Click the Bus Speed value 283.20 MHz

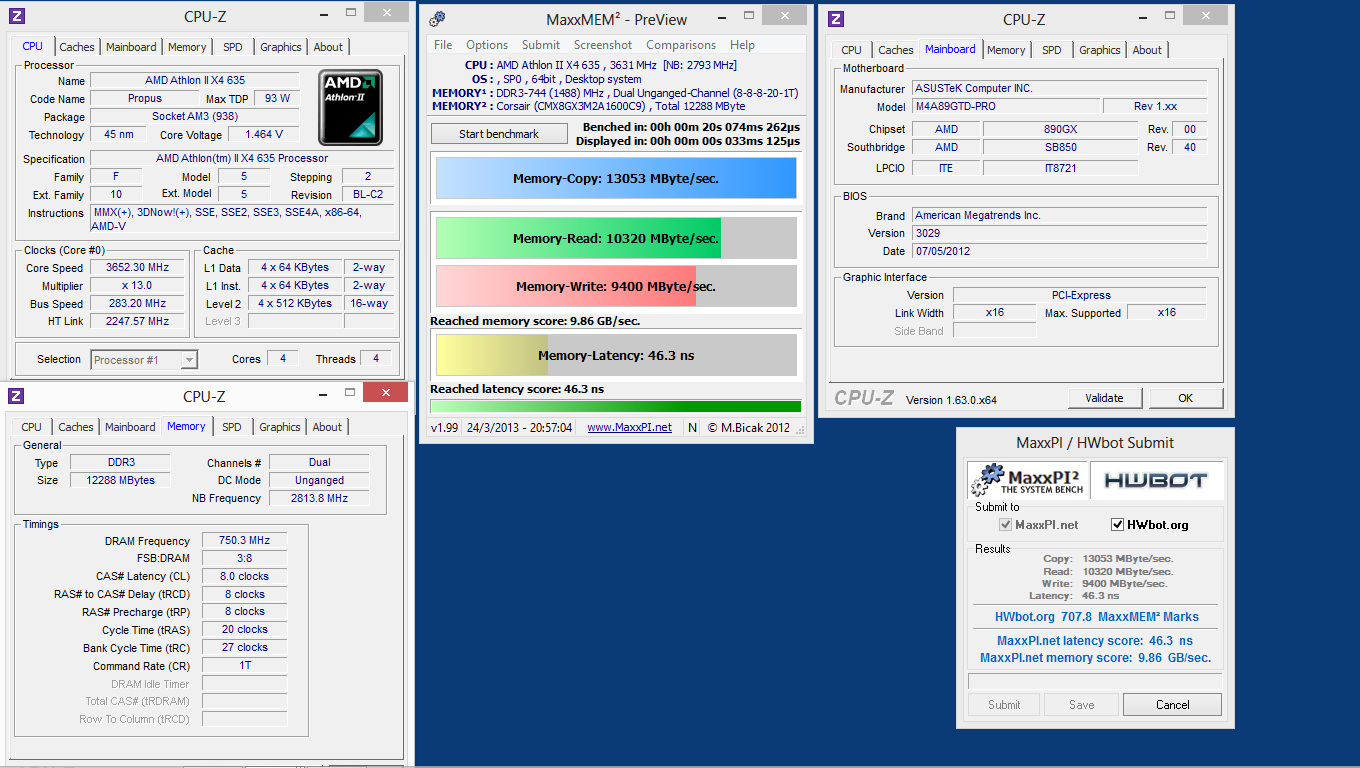[x=138, y=303]
